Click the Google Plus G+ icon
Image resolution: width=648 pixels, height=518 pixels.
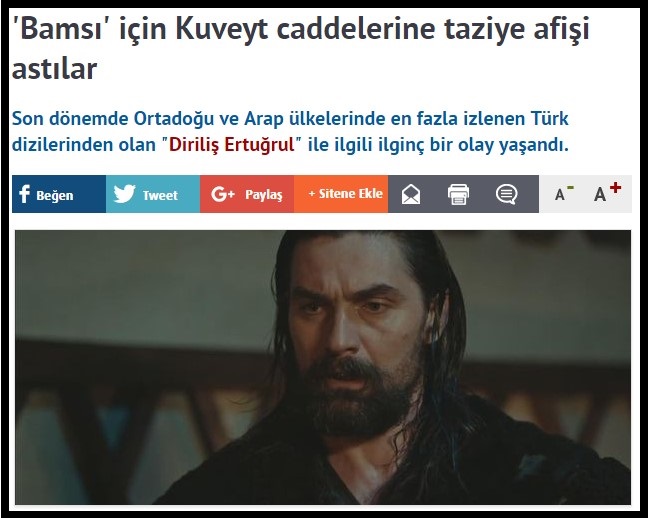[223, 194]
